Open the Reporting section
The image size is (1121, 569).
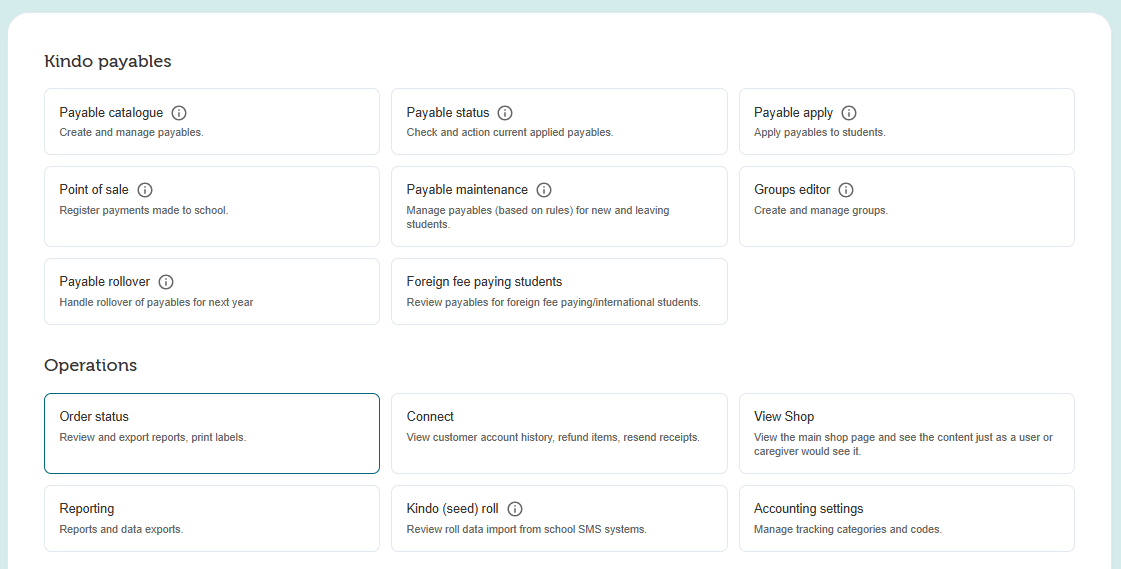pos(211,518)
